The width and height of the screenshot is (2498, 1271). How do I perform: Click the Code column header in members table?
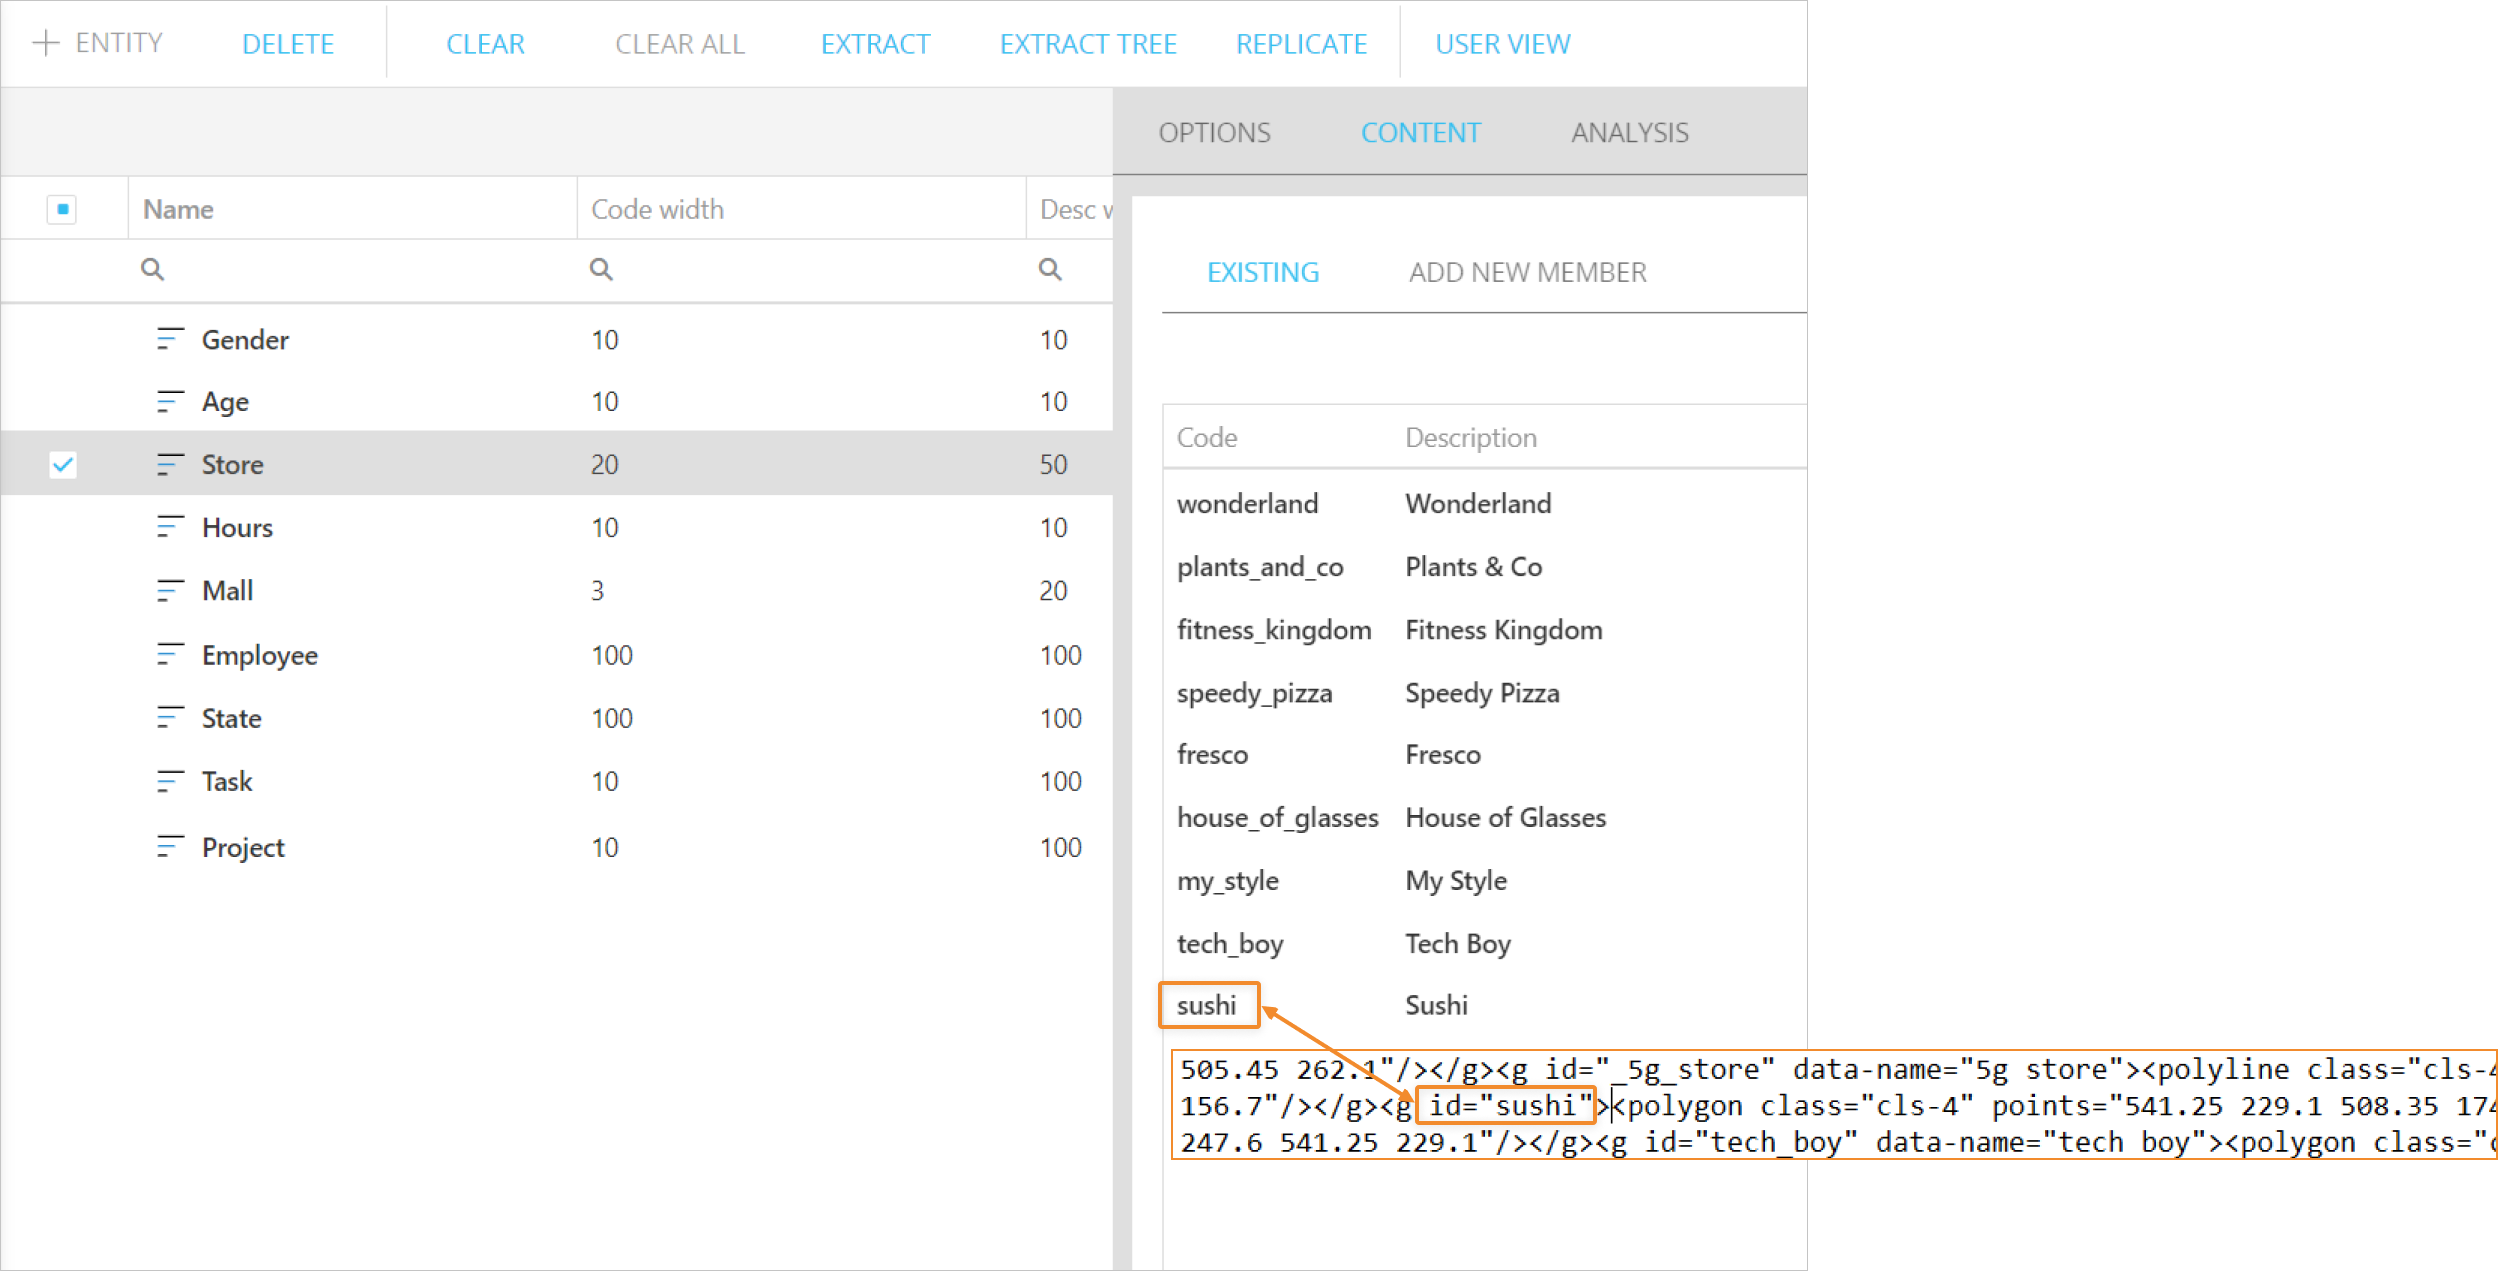[x=1207, y=437]
